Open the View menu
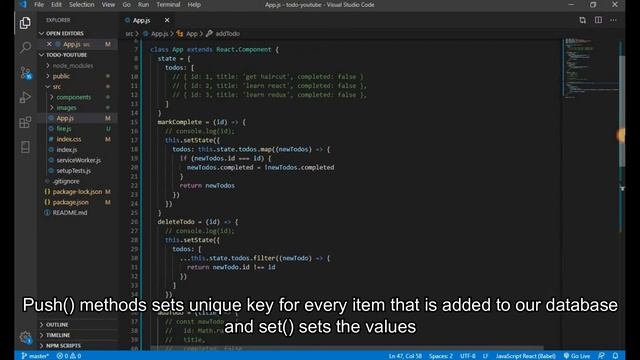Viewport: 640px width, 360px height. coord(108,4)
